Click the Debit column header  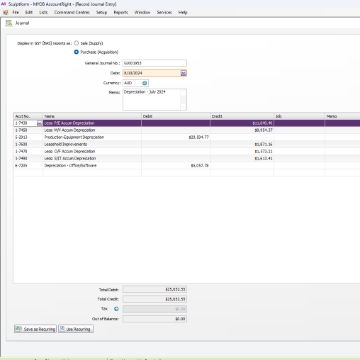click(x=176, y=116)
